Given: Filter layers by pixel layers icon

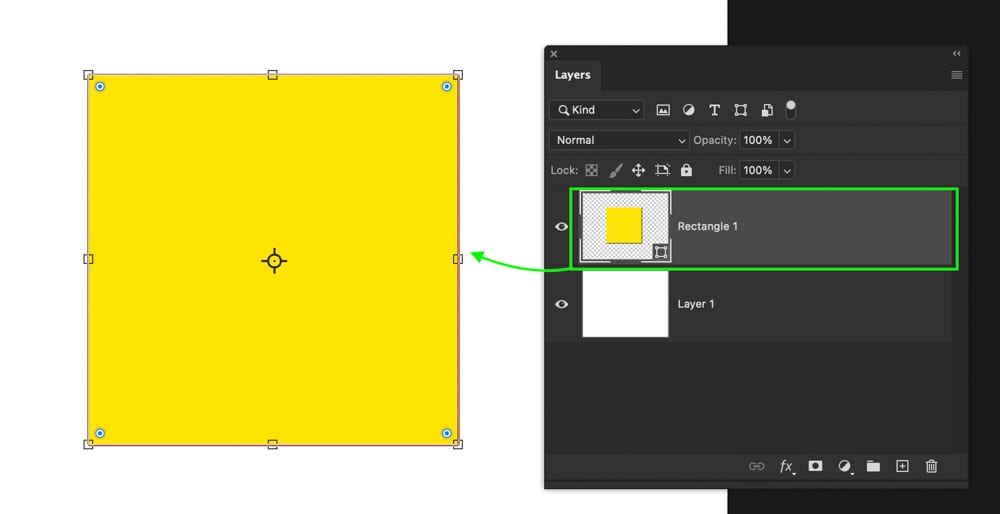Looking at the screenshot, I should 663,110.
